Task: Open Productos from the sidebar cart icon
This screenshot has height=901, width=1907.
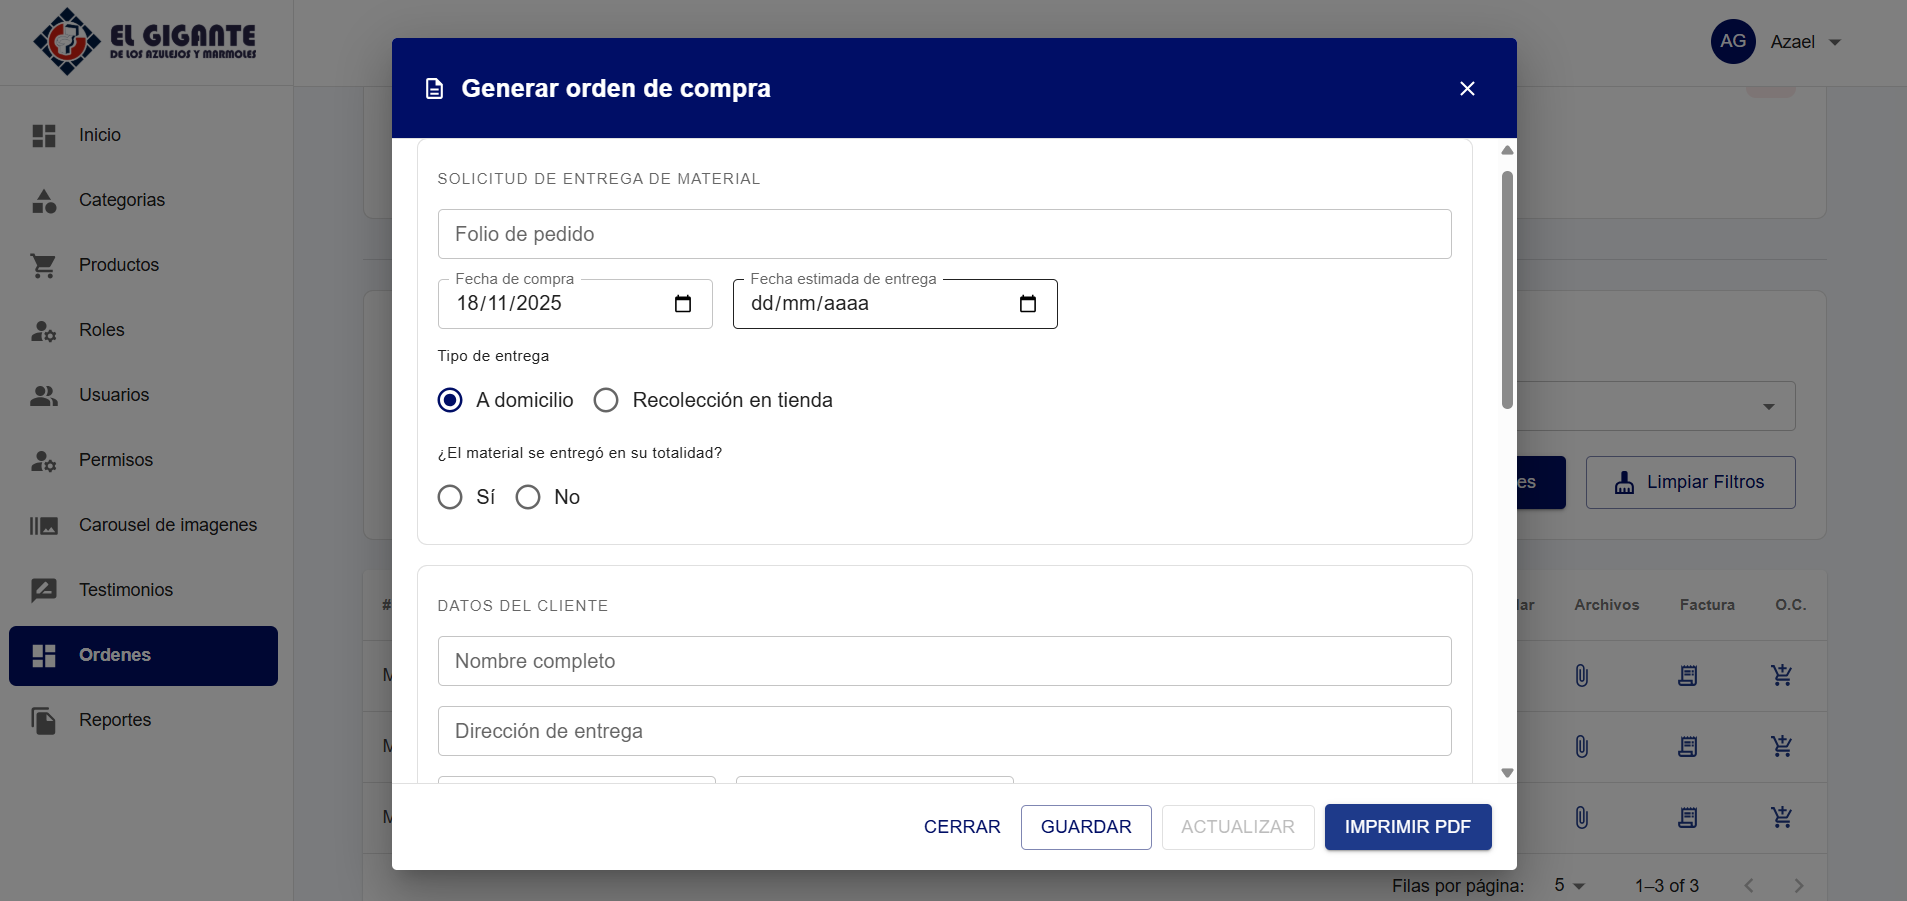Action: (45, 264)
